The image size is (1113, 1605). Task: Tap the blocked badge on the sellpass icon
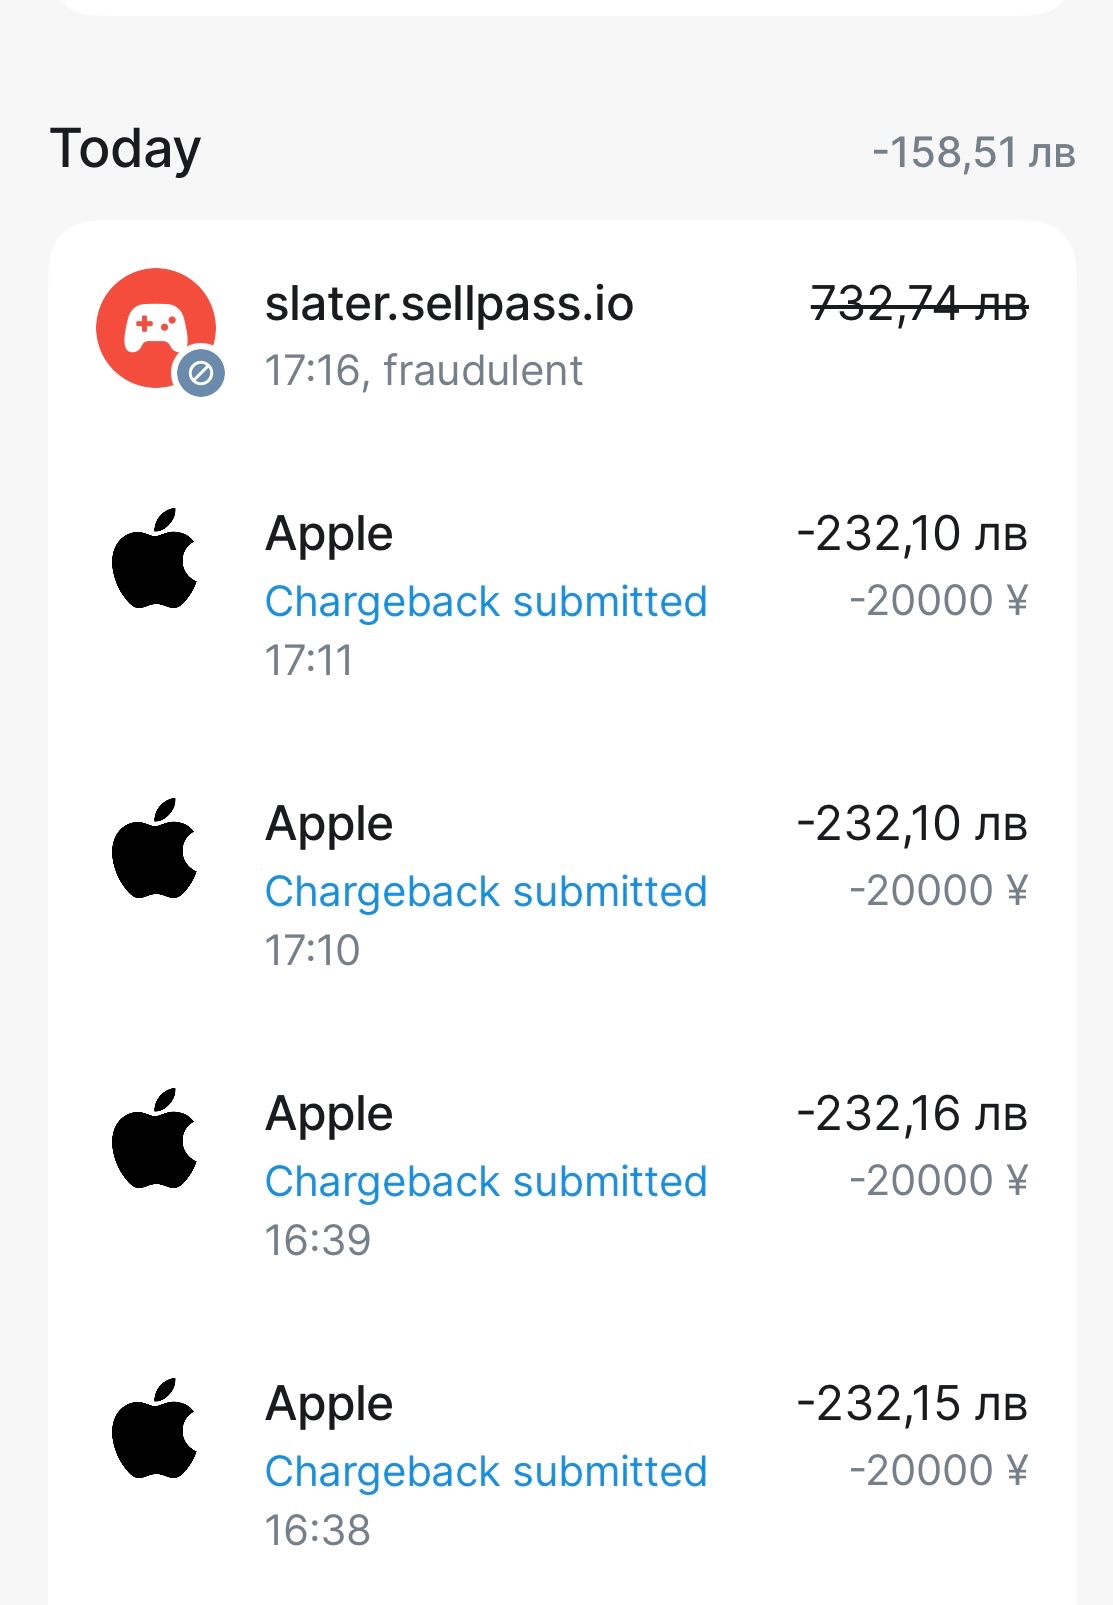(x=201, y=374)
